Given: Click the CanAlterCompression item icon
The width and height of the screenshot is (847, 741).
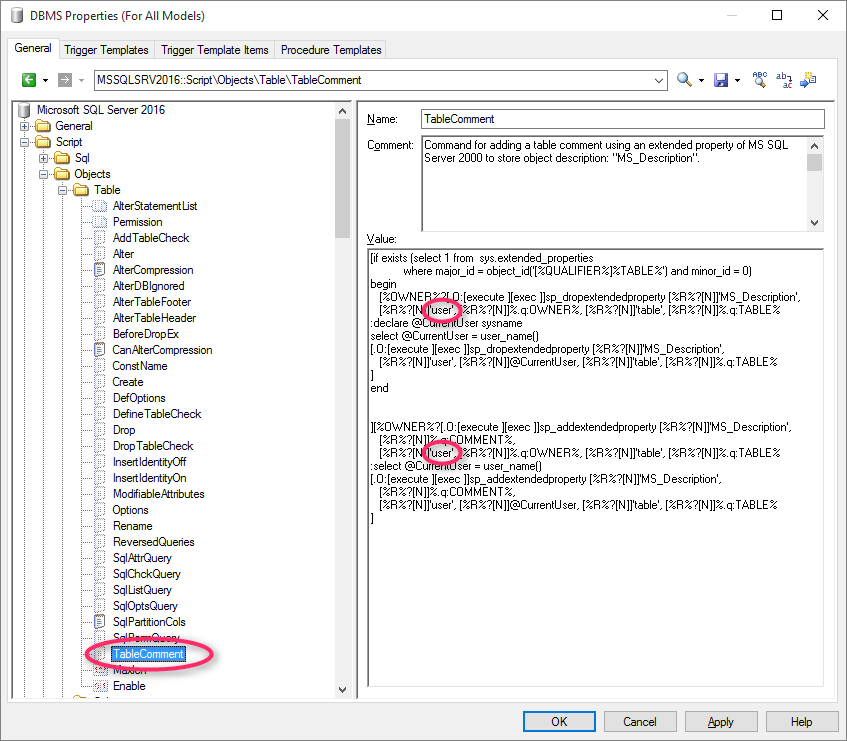Looking at the screenshot, I should (99, 349).
